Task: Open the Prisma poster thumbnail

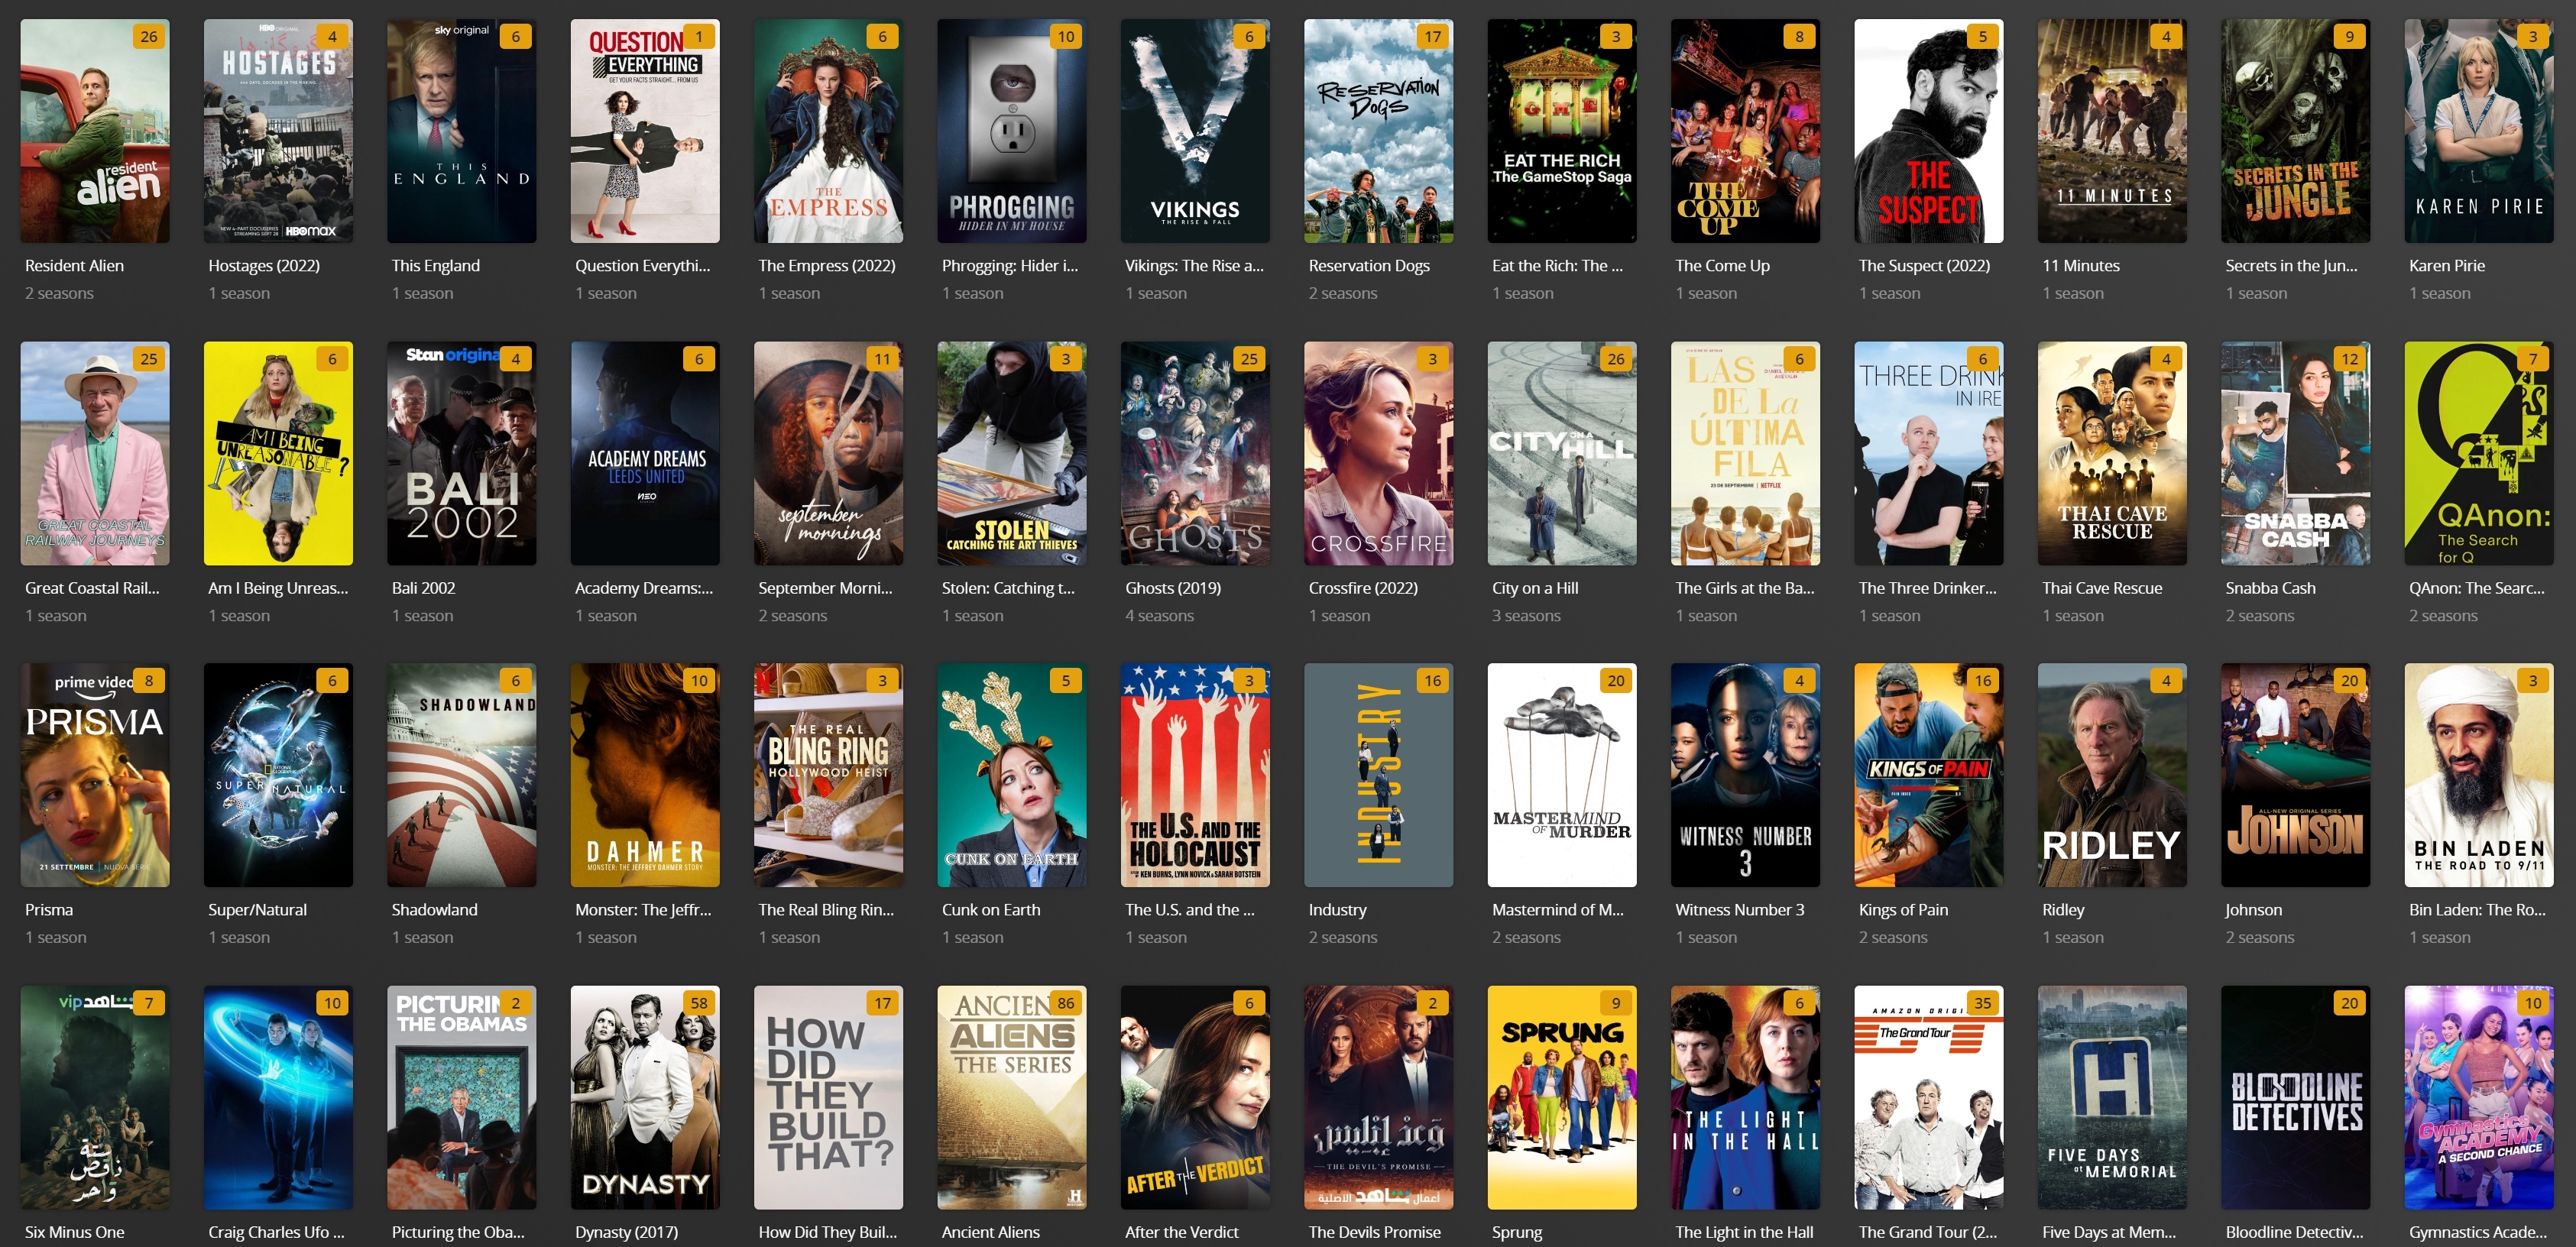Action: pos(95,775)
